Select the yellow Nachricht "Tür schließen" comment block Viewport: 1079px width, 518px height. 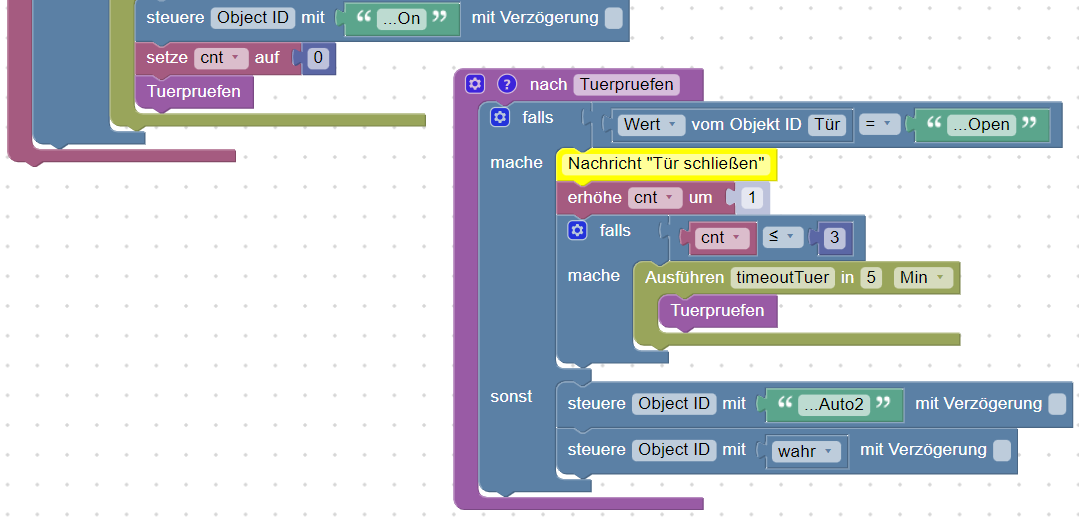666,164
